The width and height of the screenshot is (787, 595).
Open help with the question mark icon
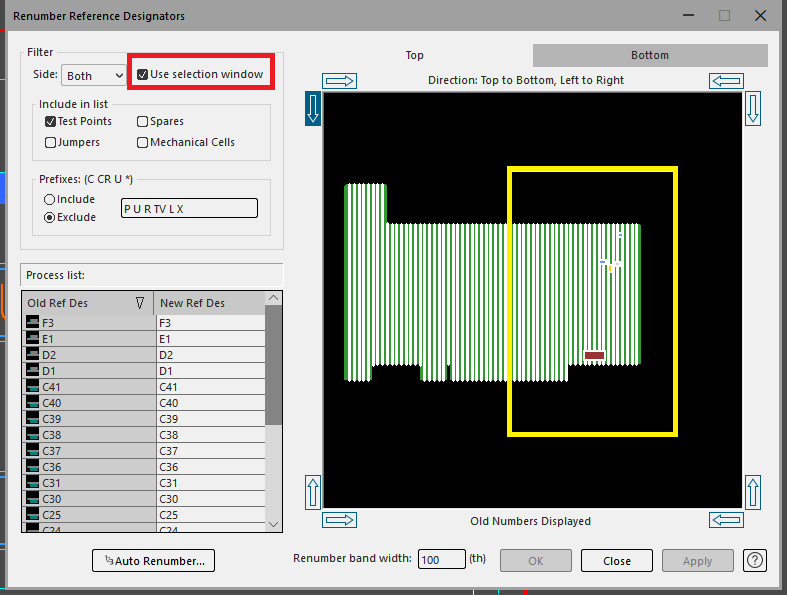(x=755, y=561)
